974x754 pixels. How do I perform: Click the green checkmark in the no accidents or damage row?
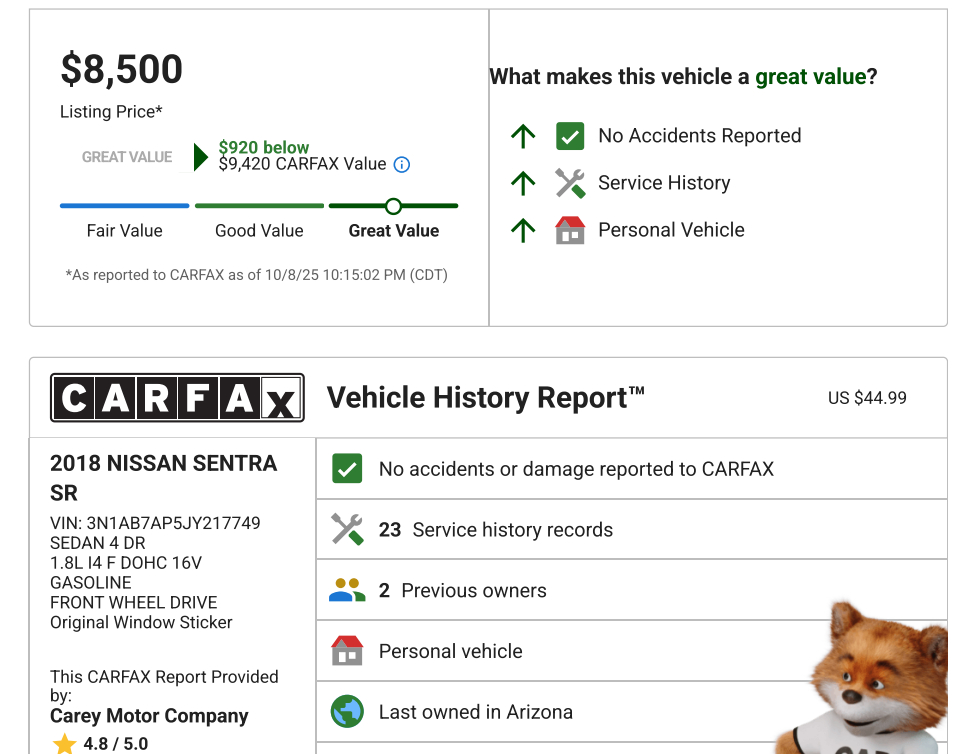347,469
